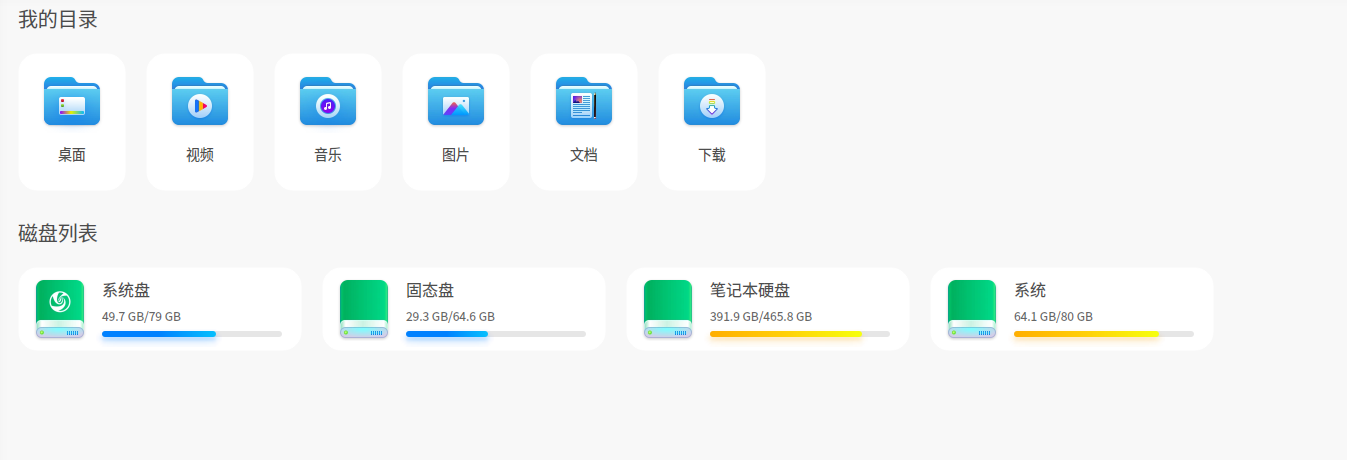The width and height of the screenshot is (1347, 460).
Task: Open the 文档 folder icon
Action: (x=584, y=101)
